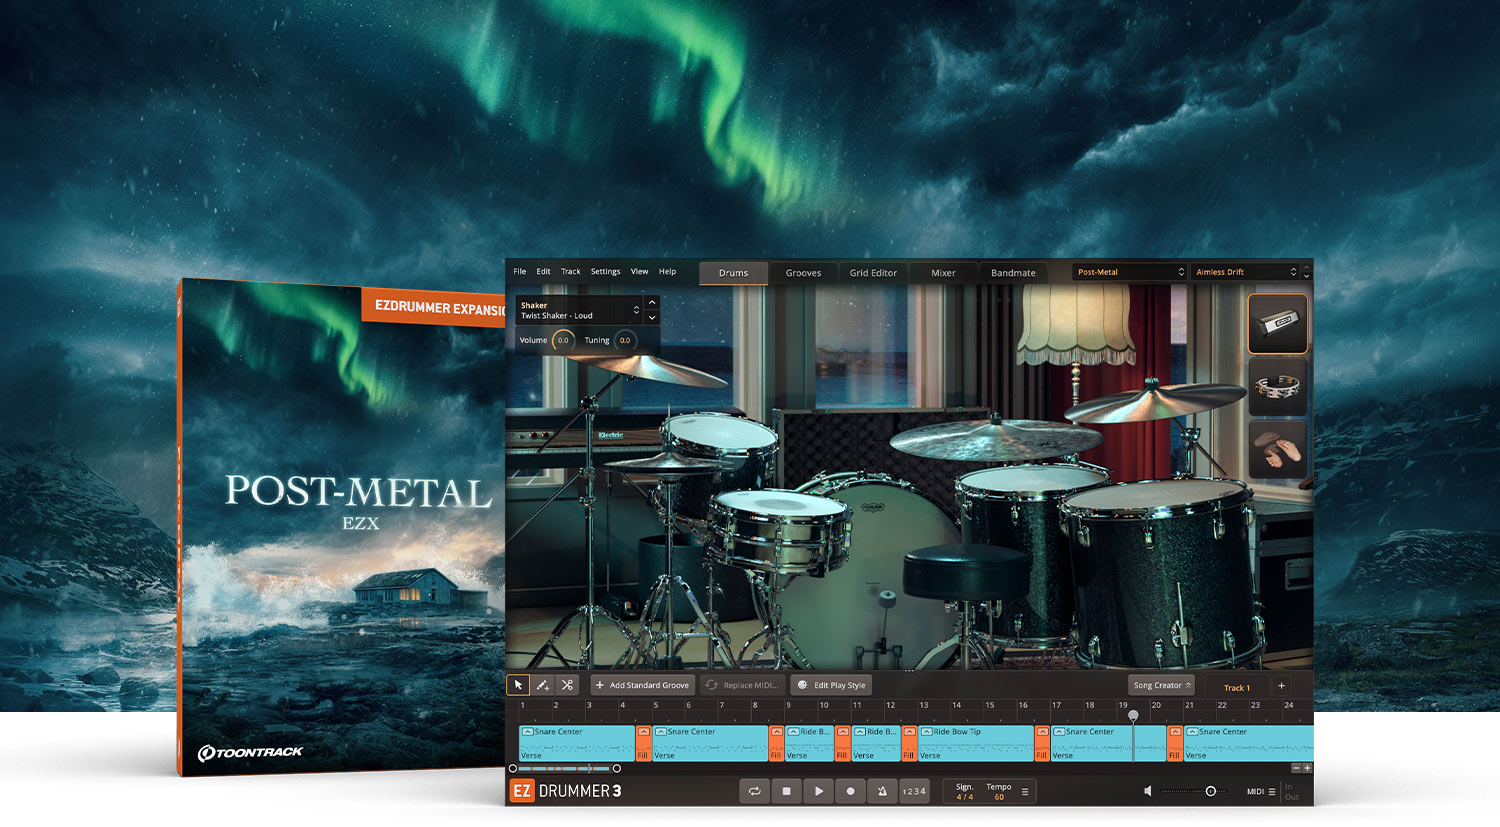Screen dimensions: 1500x827
Task: Adjust the Tuning knob
Action: (x=625, y=340)
